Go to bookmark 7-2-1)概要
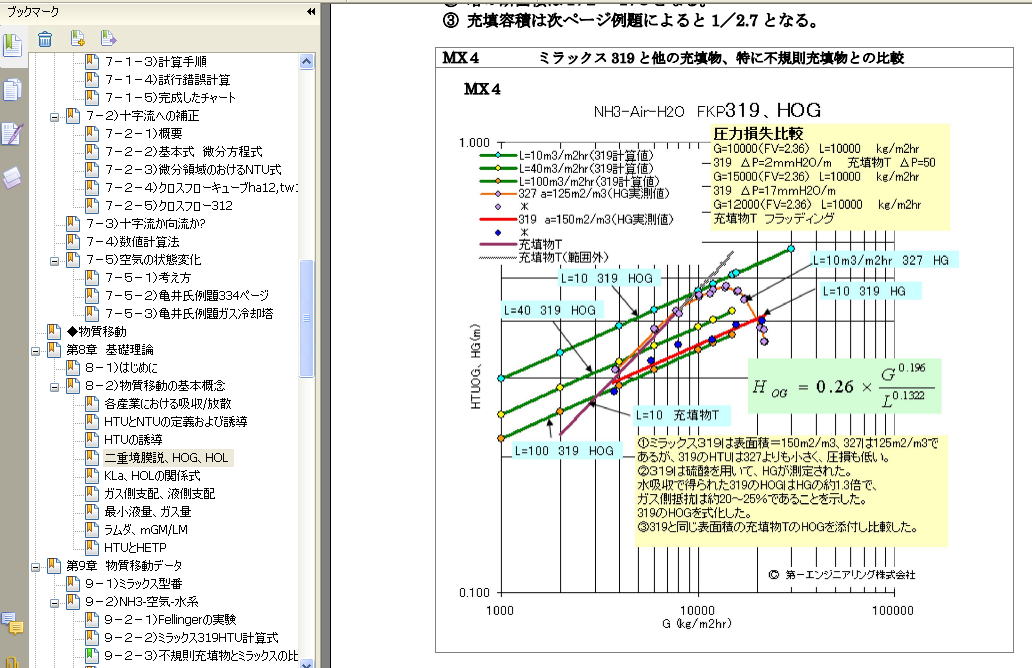Viewport: 1032px width, 668px height. coord(143,134)
